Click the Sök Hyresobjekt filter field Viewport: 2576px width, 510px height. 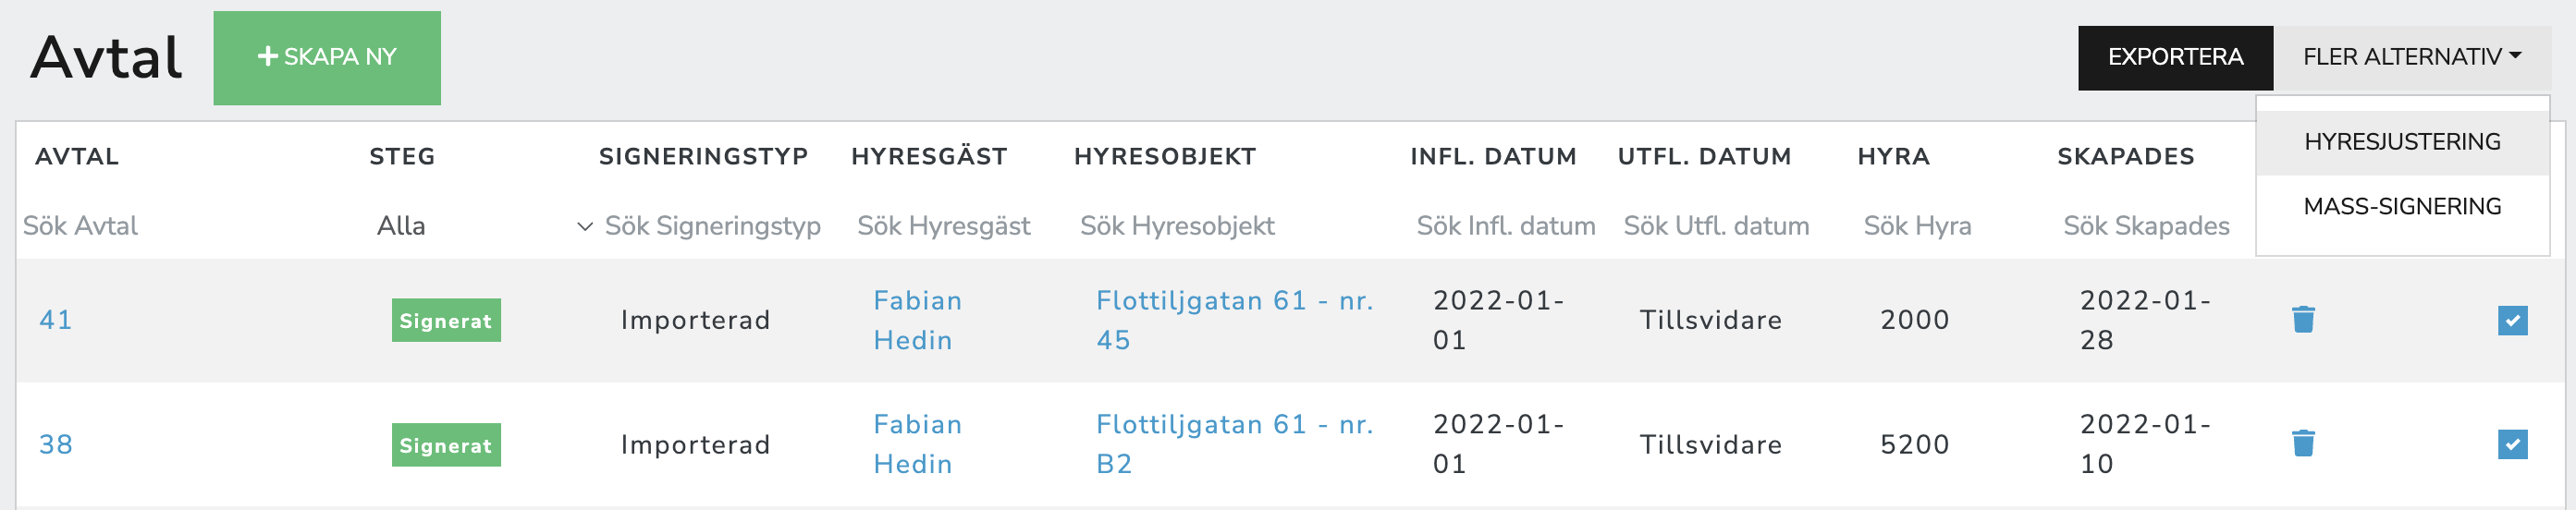coord(1178,226)
